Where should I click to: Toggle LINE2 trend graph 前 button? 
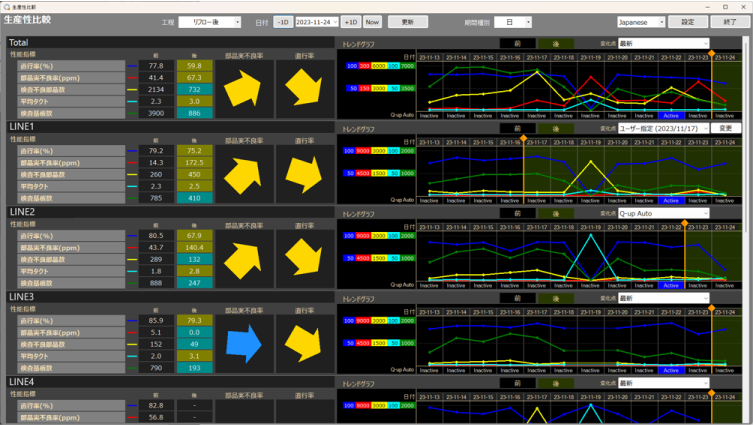tap(517, 213)
